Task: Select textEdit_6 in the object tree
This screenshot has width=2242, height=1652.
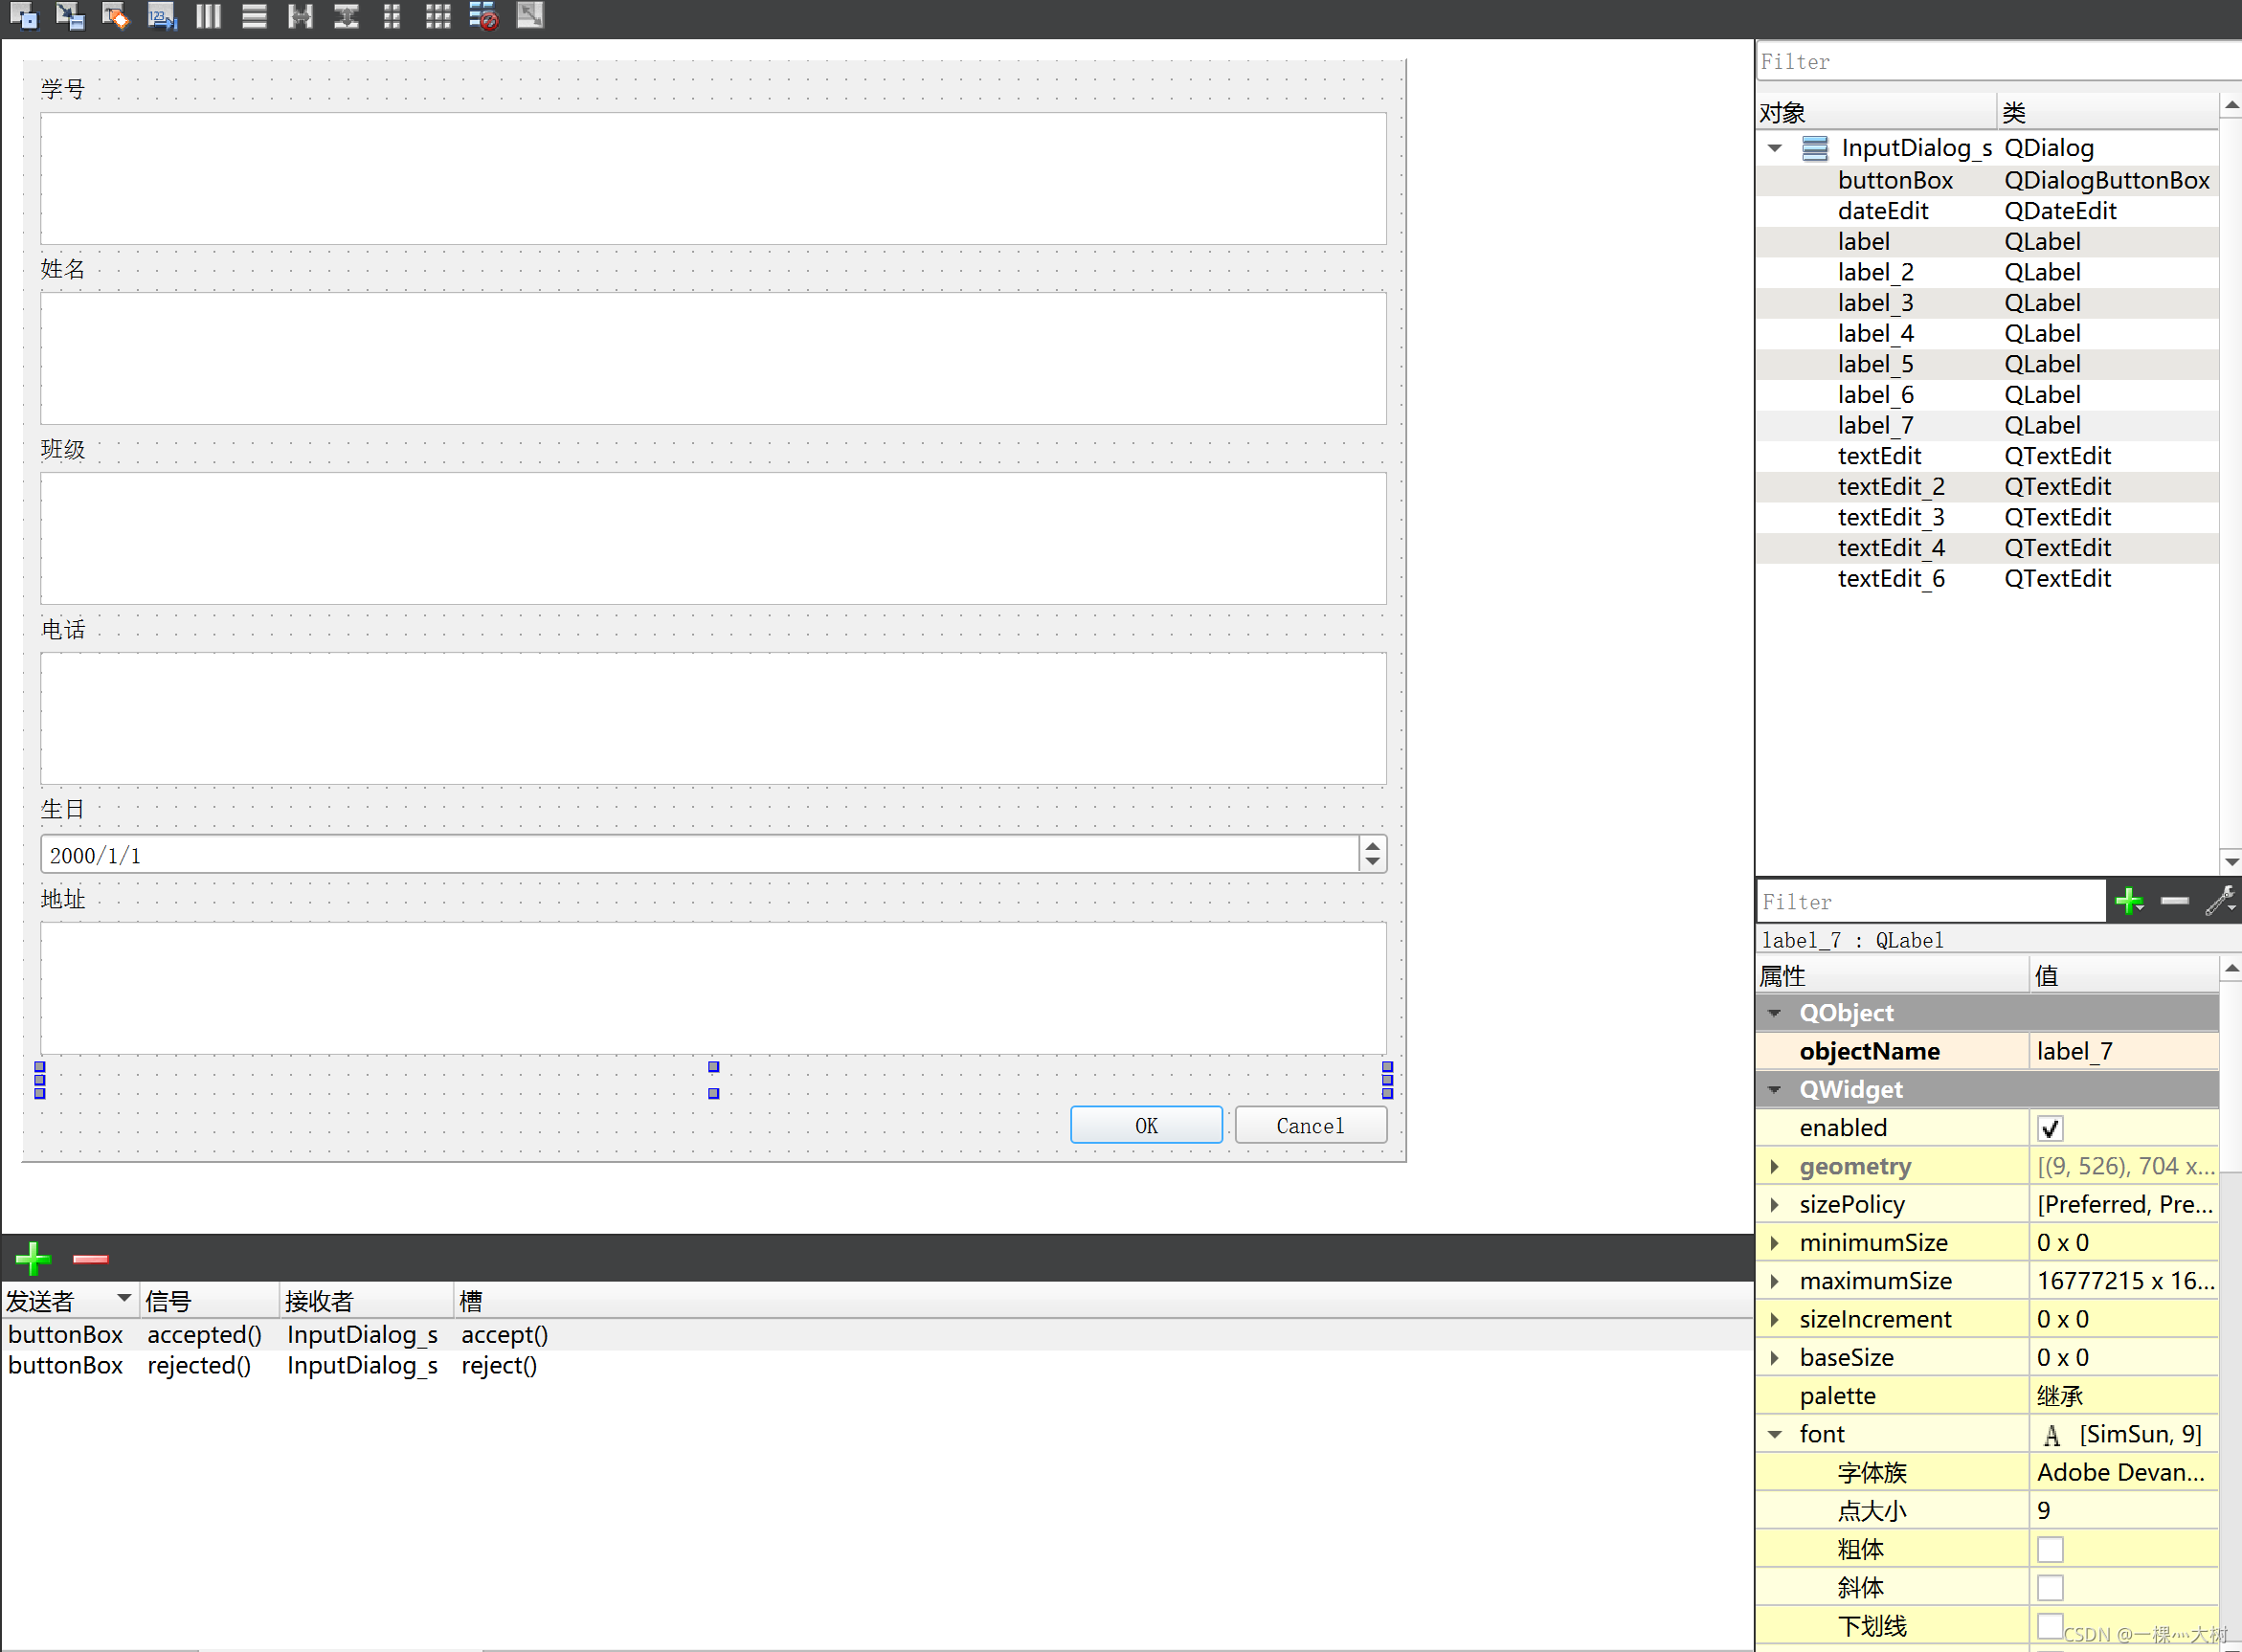Action: [x=1987, y=578]
